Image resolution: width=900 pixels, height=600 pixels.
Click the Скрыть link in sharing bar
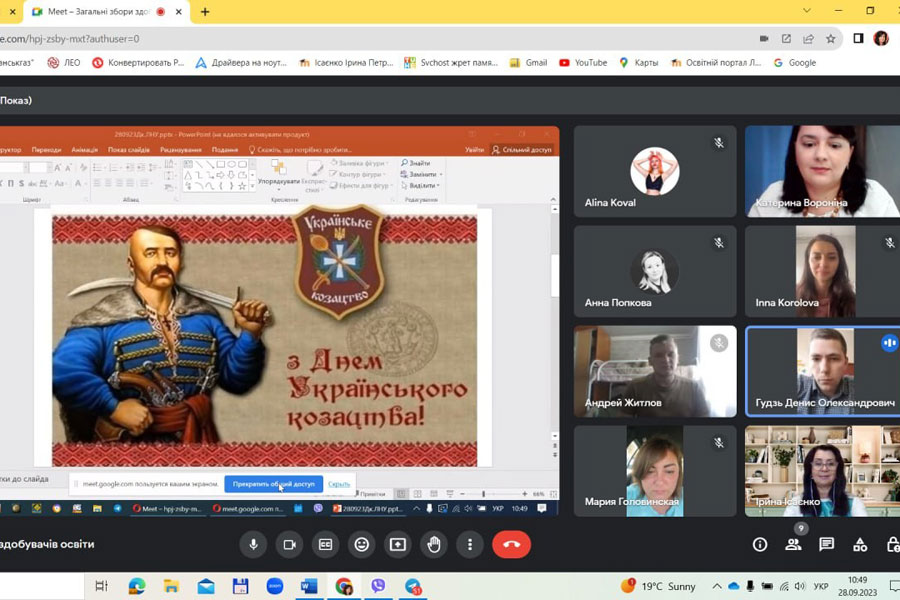339,484
